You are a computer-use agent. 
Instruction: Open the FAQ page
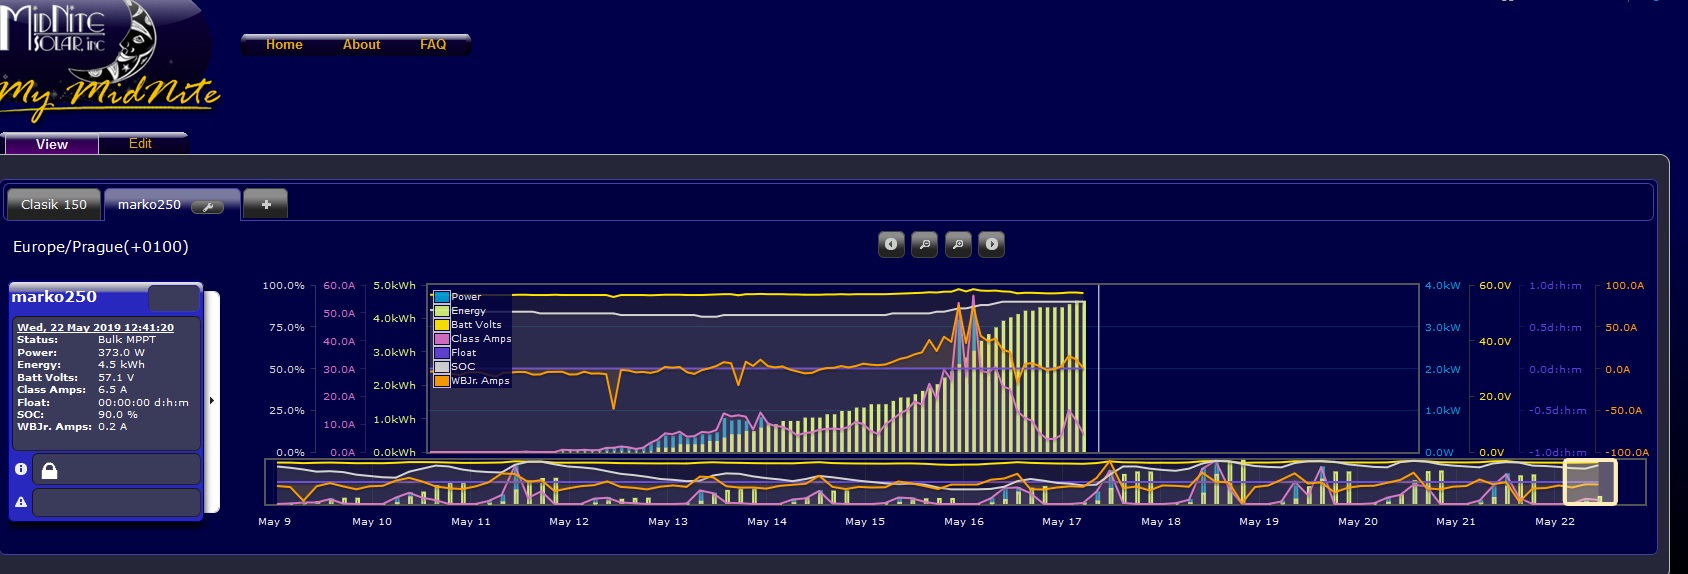[x=433, y=45]
